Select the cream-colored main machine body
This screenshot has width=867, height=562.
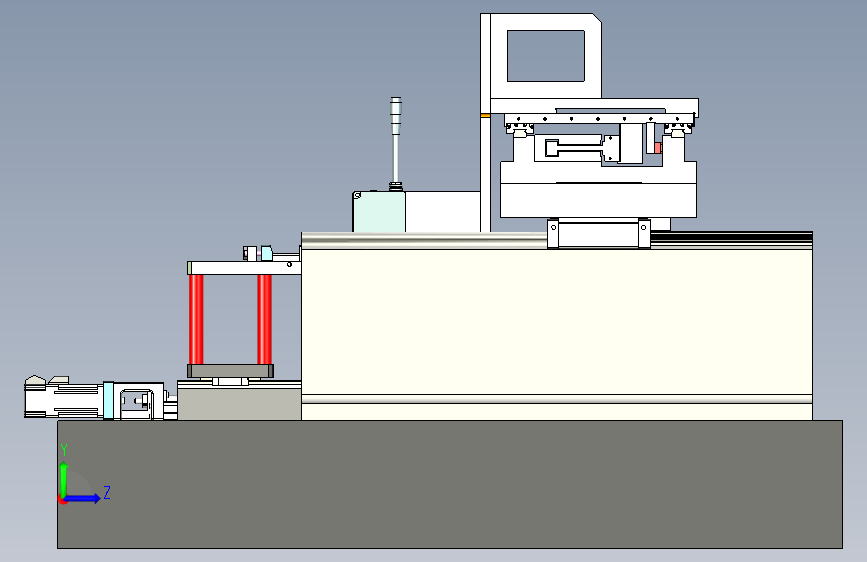tap(557, 326)
